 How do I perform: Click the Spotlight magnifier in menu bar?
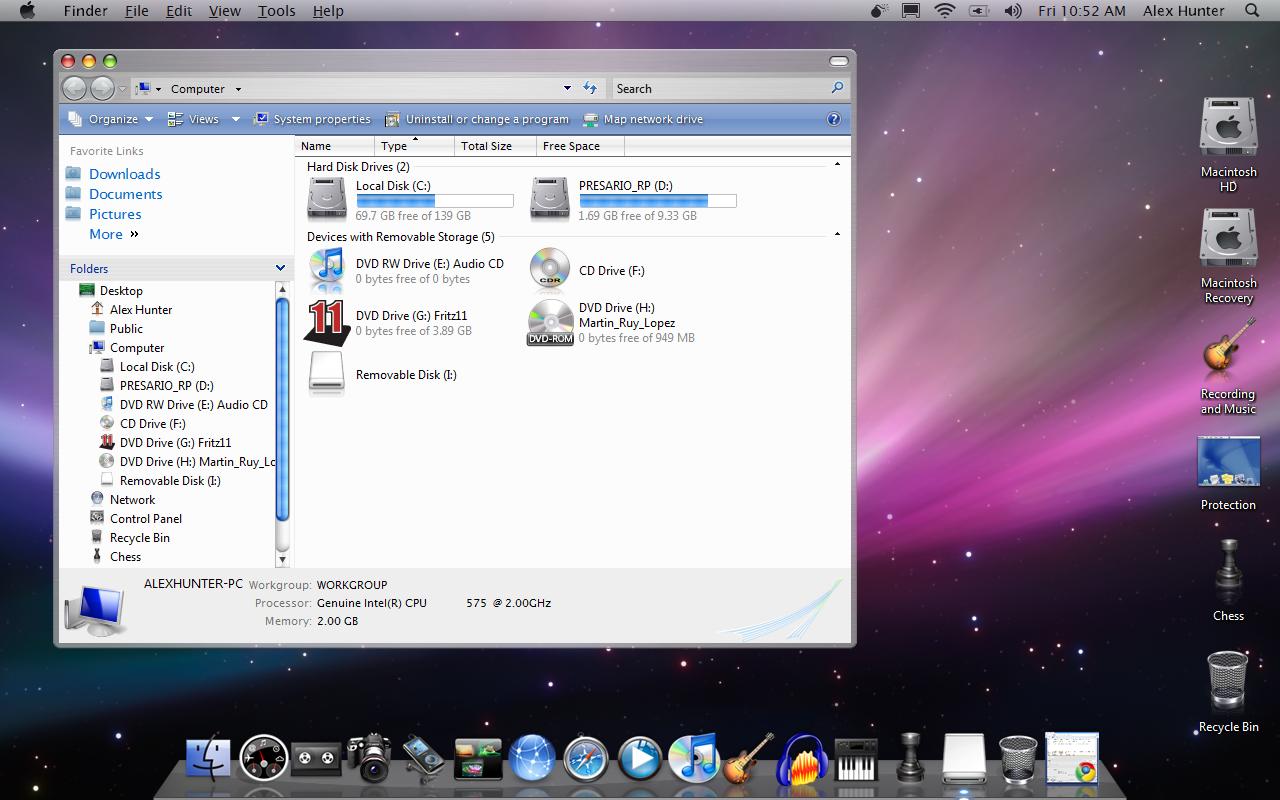click(1251, 11)
